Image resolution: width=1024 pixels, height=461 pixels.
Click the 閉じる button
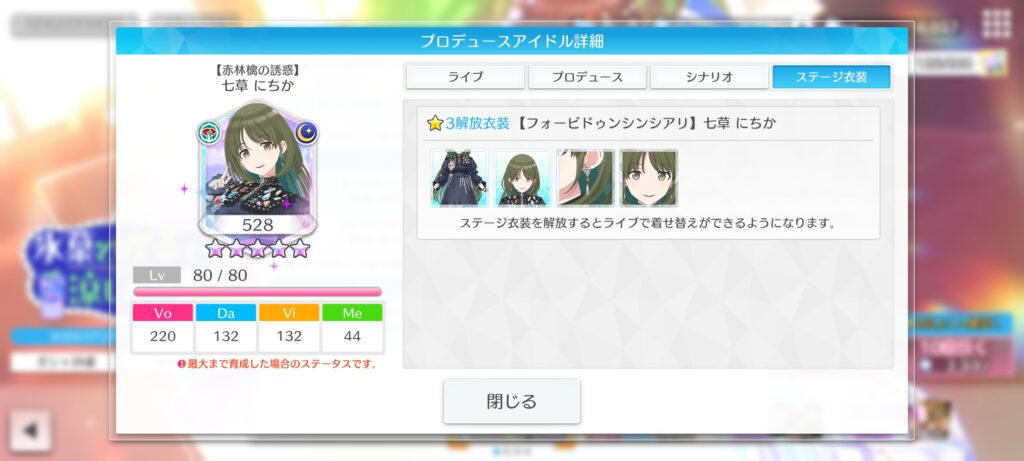tap(512, 401)
